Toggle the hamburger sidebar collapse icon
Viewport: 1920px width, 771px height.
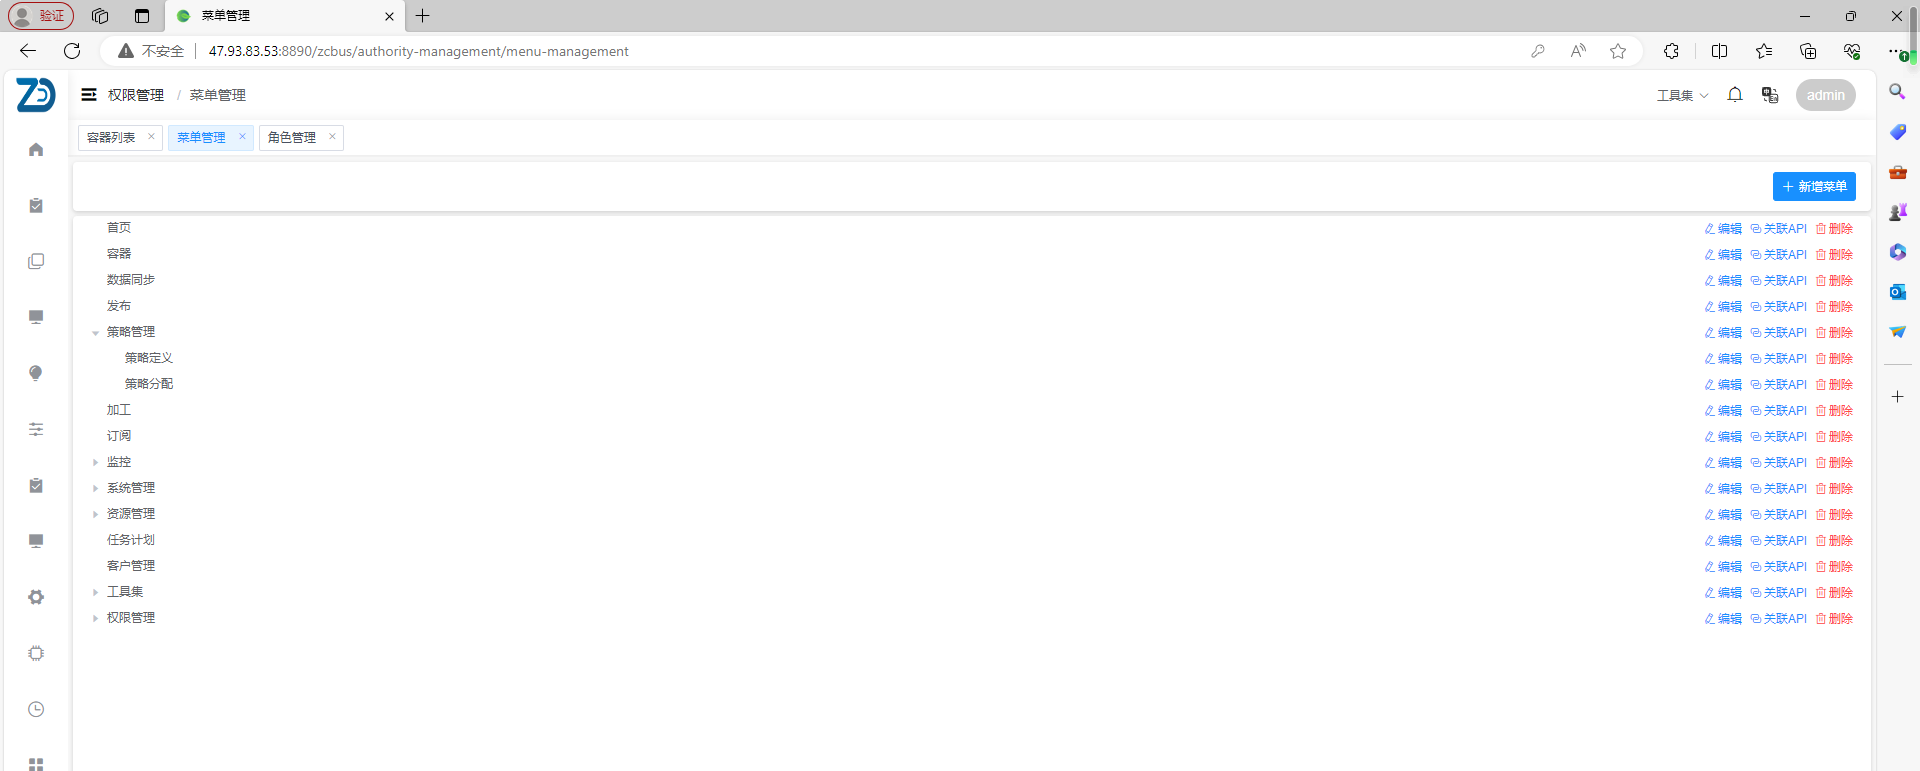[x=89, y=95]
